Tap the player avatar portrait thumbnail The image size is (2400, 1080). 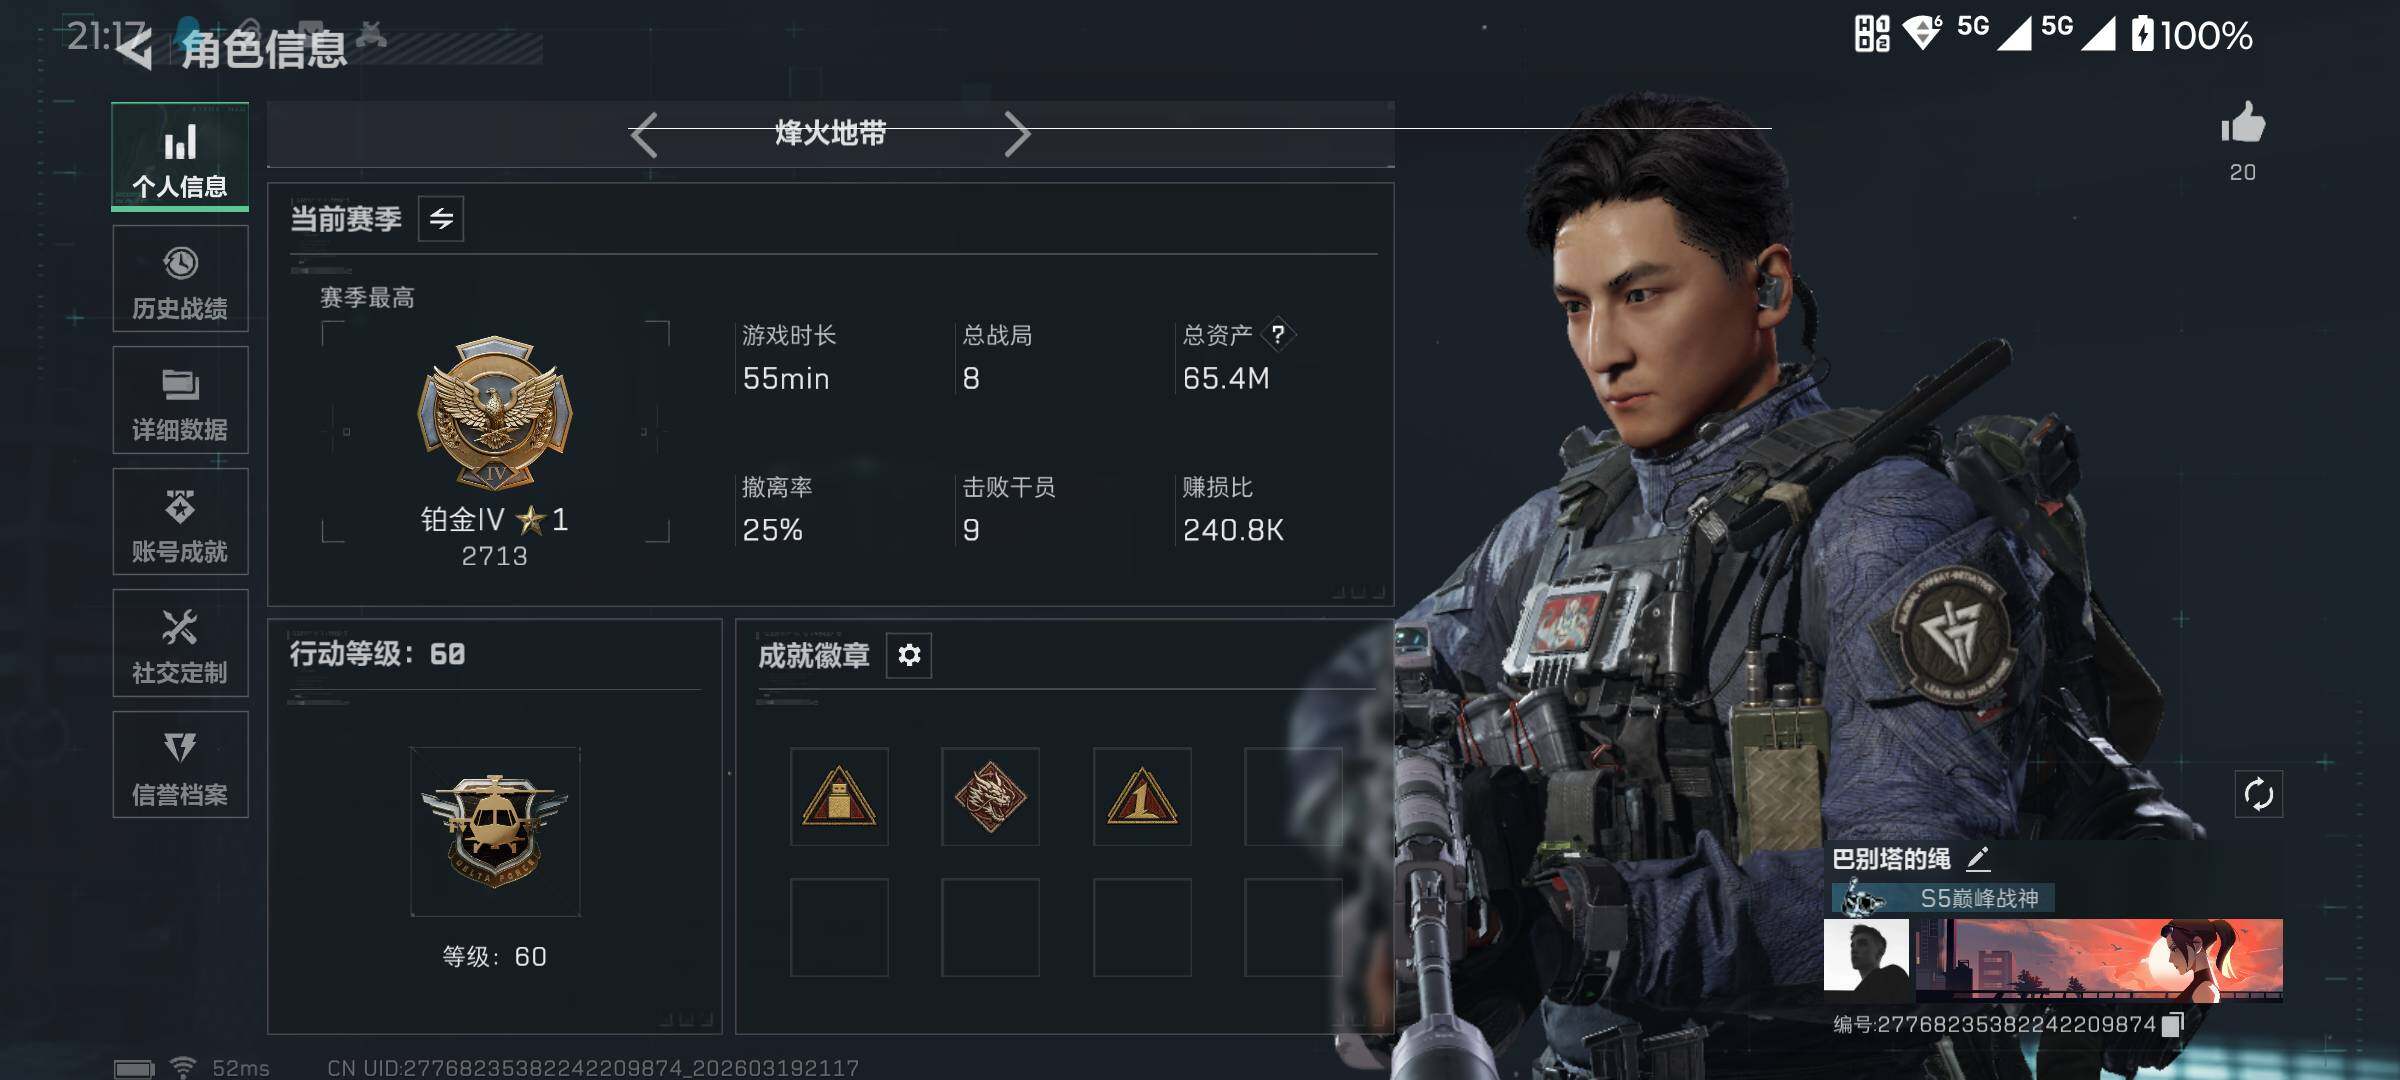(1866, 956)
